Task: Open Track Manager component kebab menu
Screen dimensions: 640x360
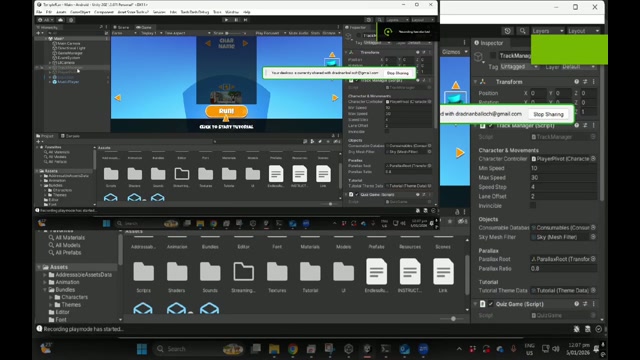Action: pyautogui.click(x=593, y=126)
